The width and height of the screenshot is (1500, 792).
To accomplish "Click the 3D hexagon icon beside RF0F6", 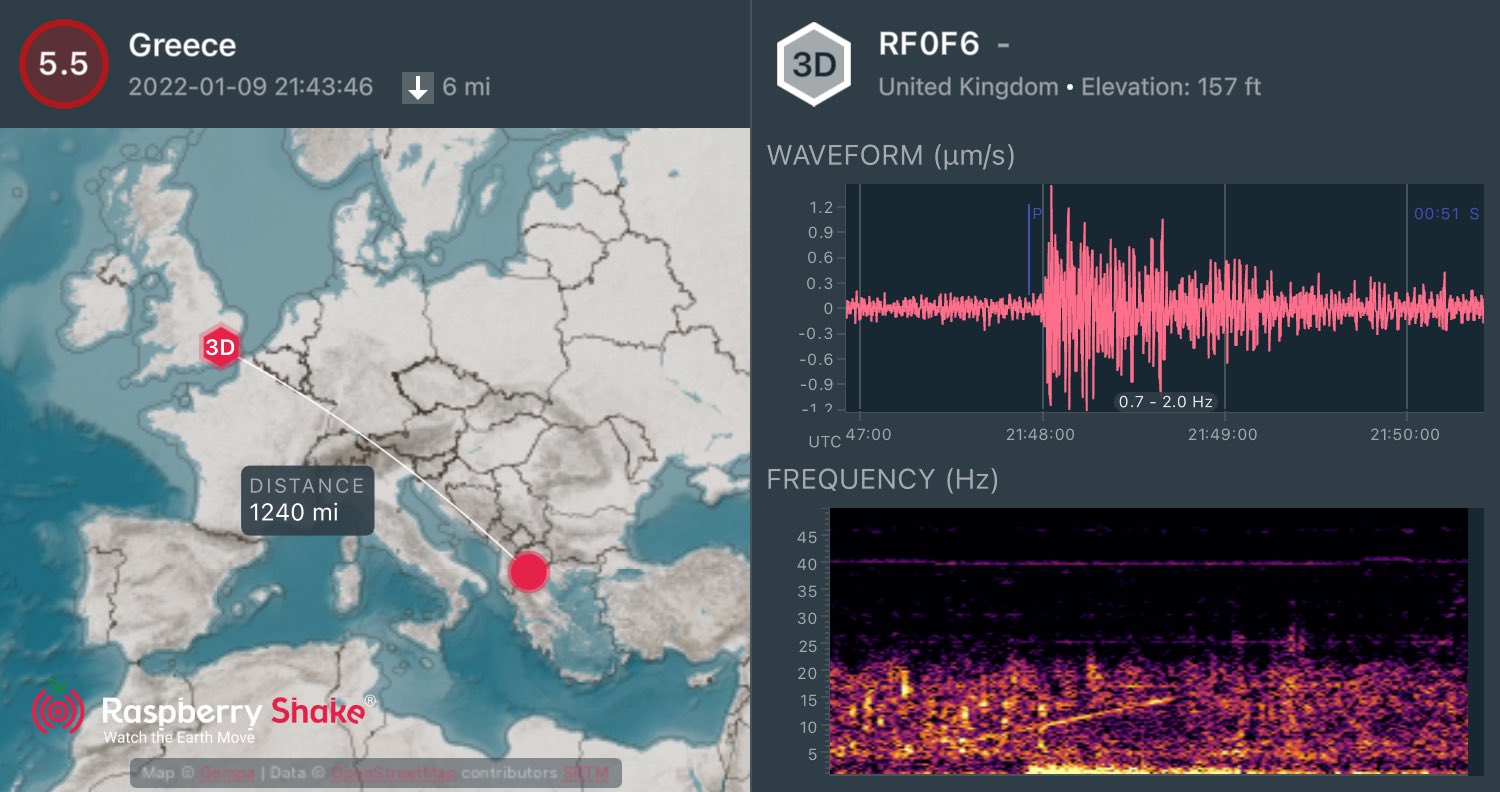I will tap(814, 65).
